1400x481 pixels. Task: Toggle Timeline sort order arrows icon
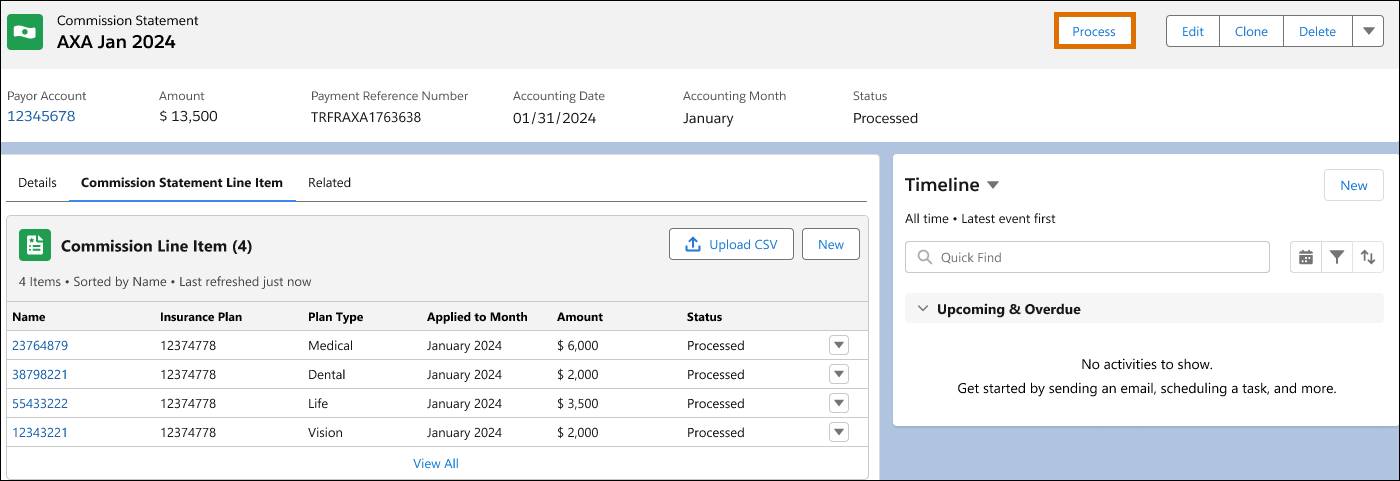1368,257
